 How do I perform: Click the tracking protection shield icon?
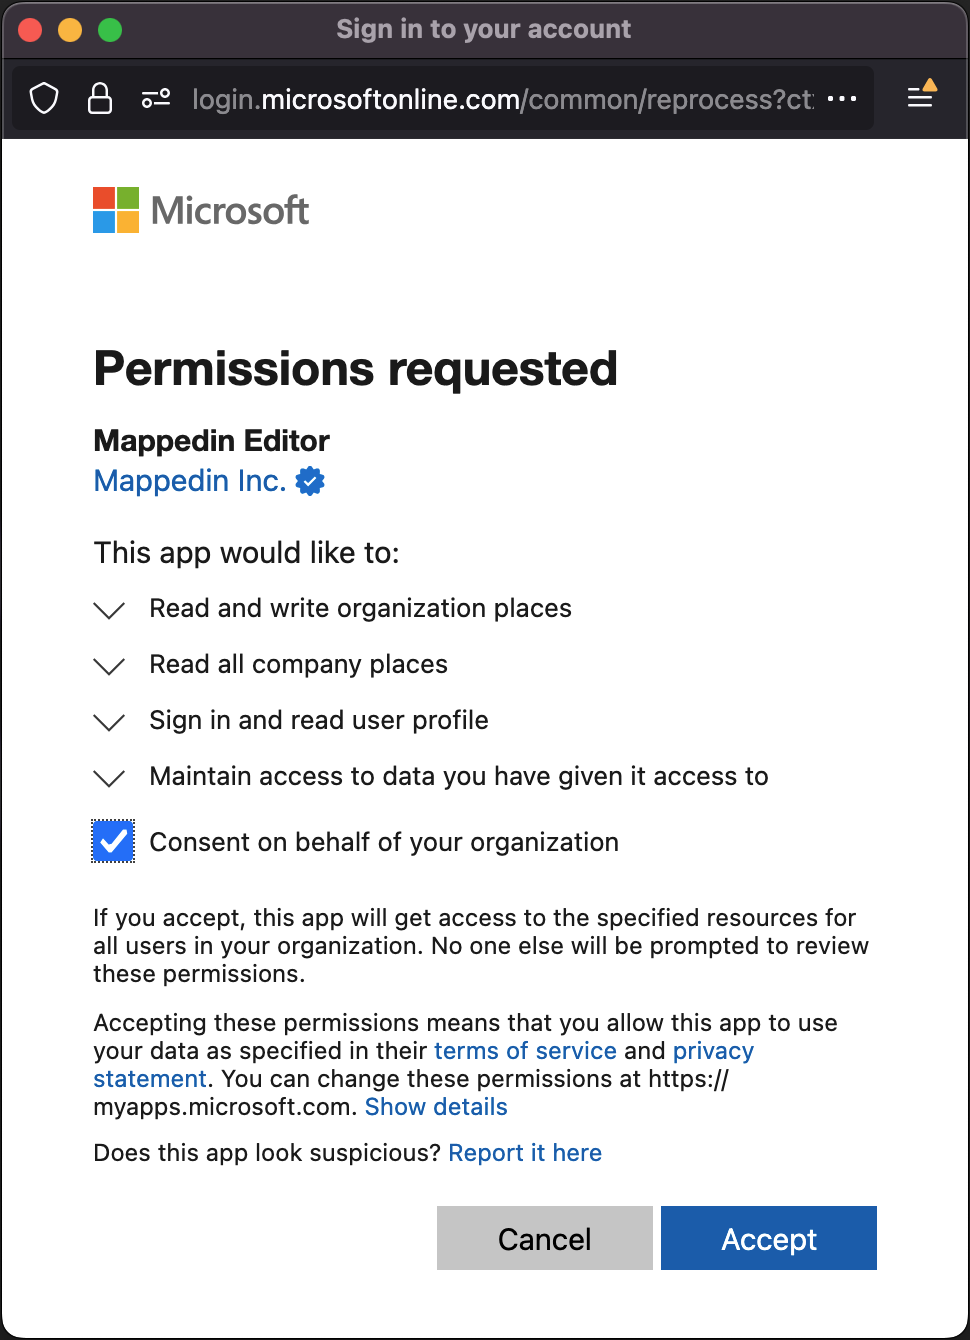(44, 98)
